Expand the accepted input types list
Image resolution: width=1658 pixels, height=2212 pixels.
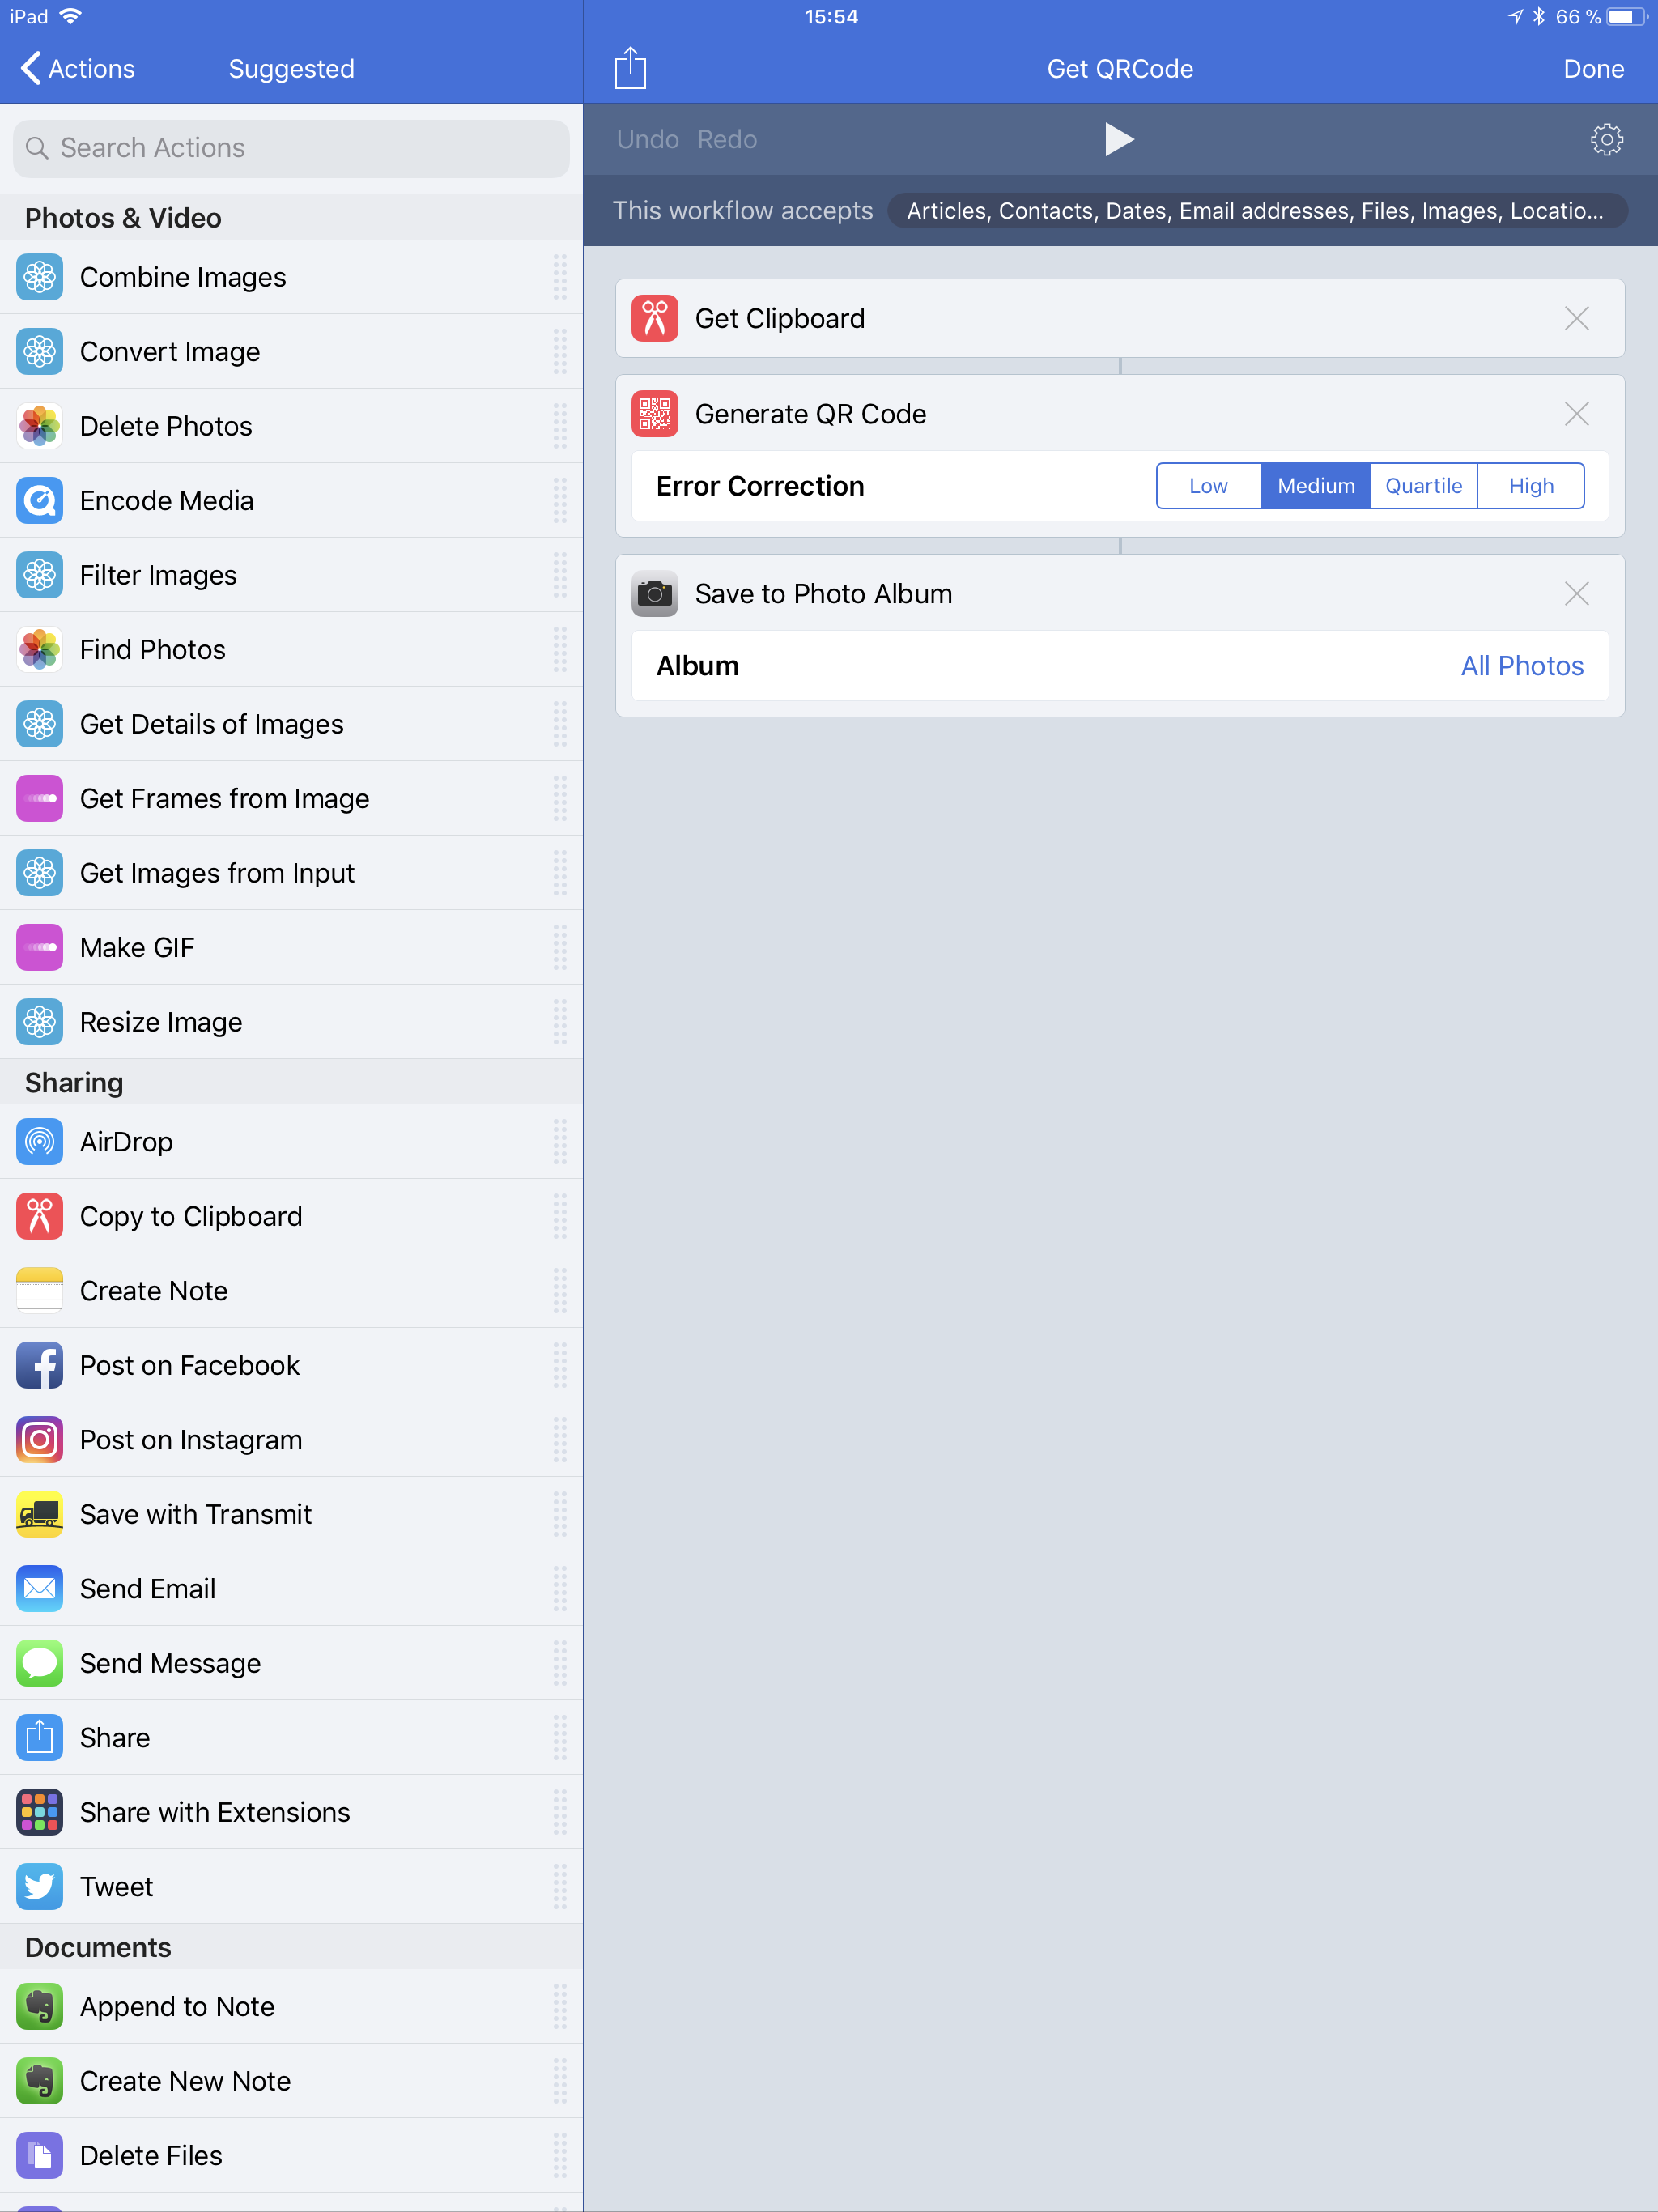click(x=1256, y=211)
